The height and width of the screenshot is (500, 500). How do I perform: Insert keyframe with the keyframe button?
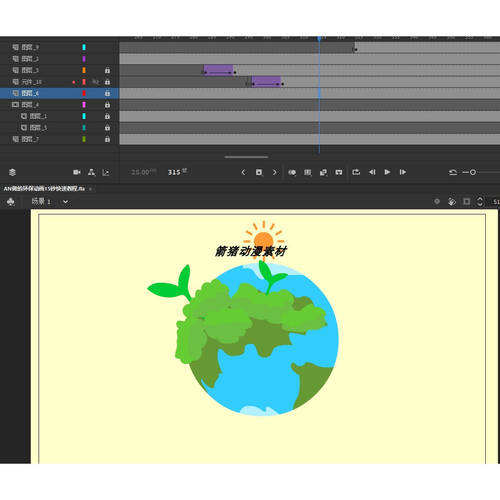tap(259, 172)
